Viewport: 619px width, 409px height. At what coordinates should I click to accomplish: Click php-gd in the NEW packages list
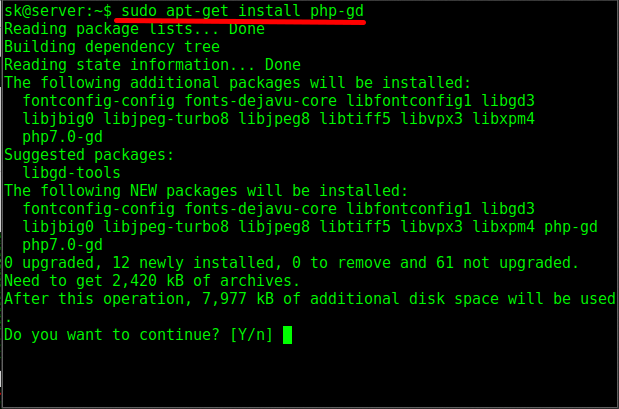[571, 227]
